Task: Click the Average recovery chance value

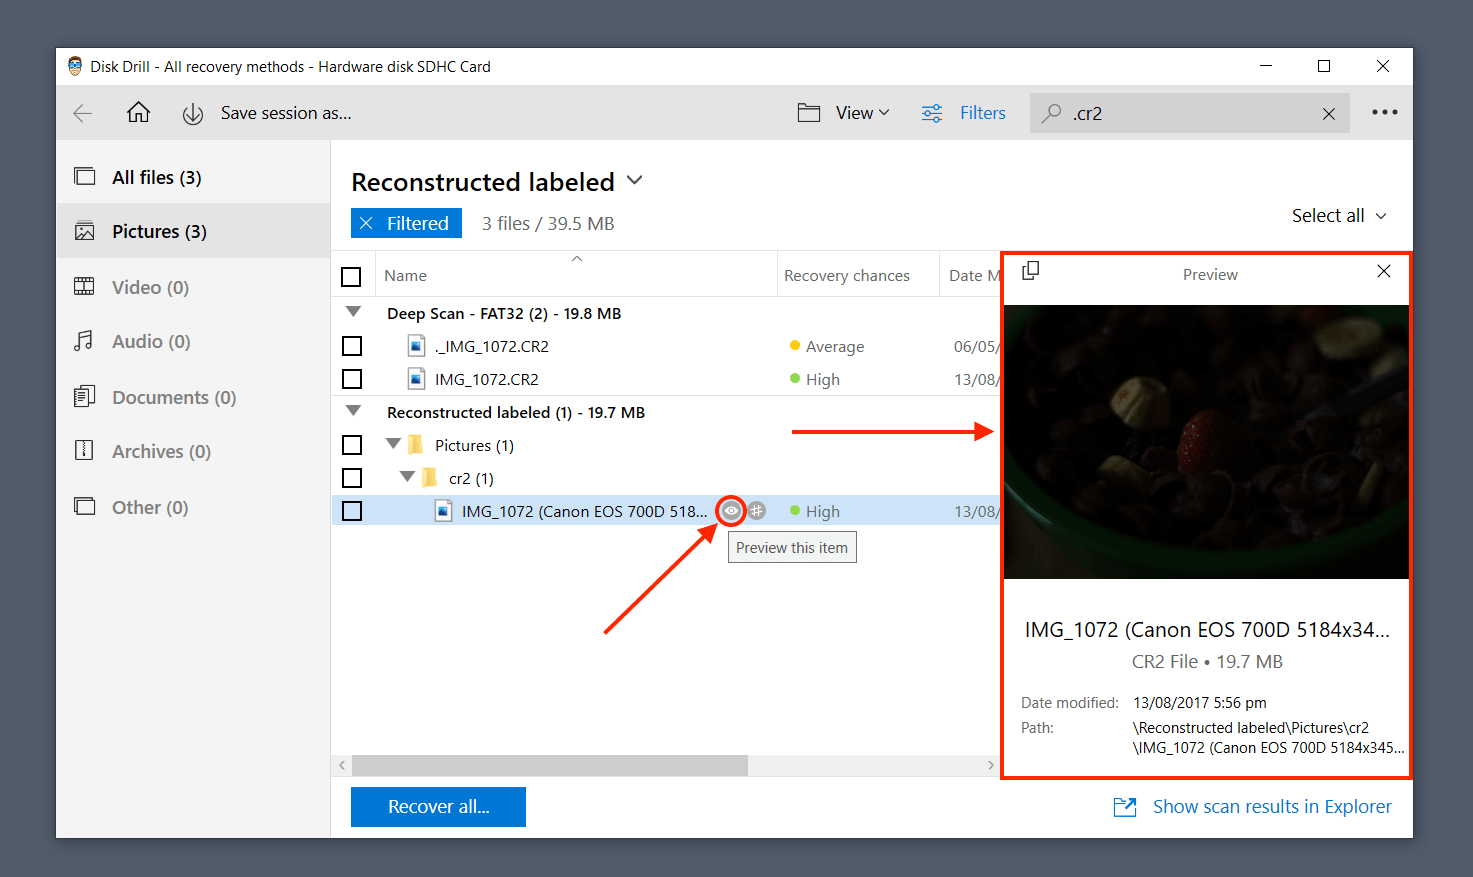Action: coord(835,346)
